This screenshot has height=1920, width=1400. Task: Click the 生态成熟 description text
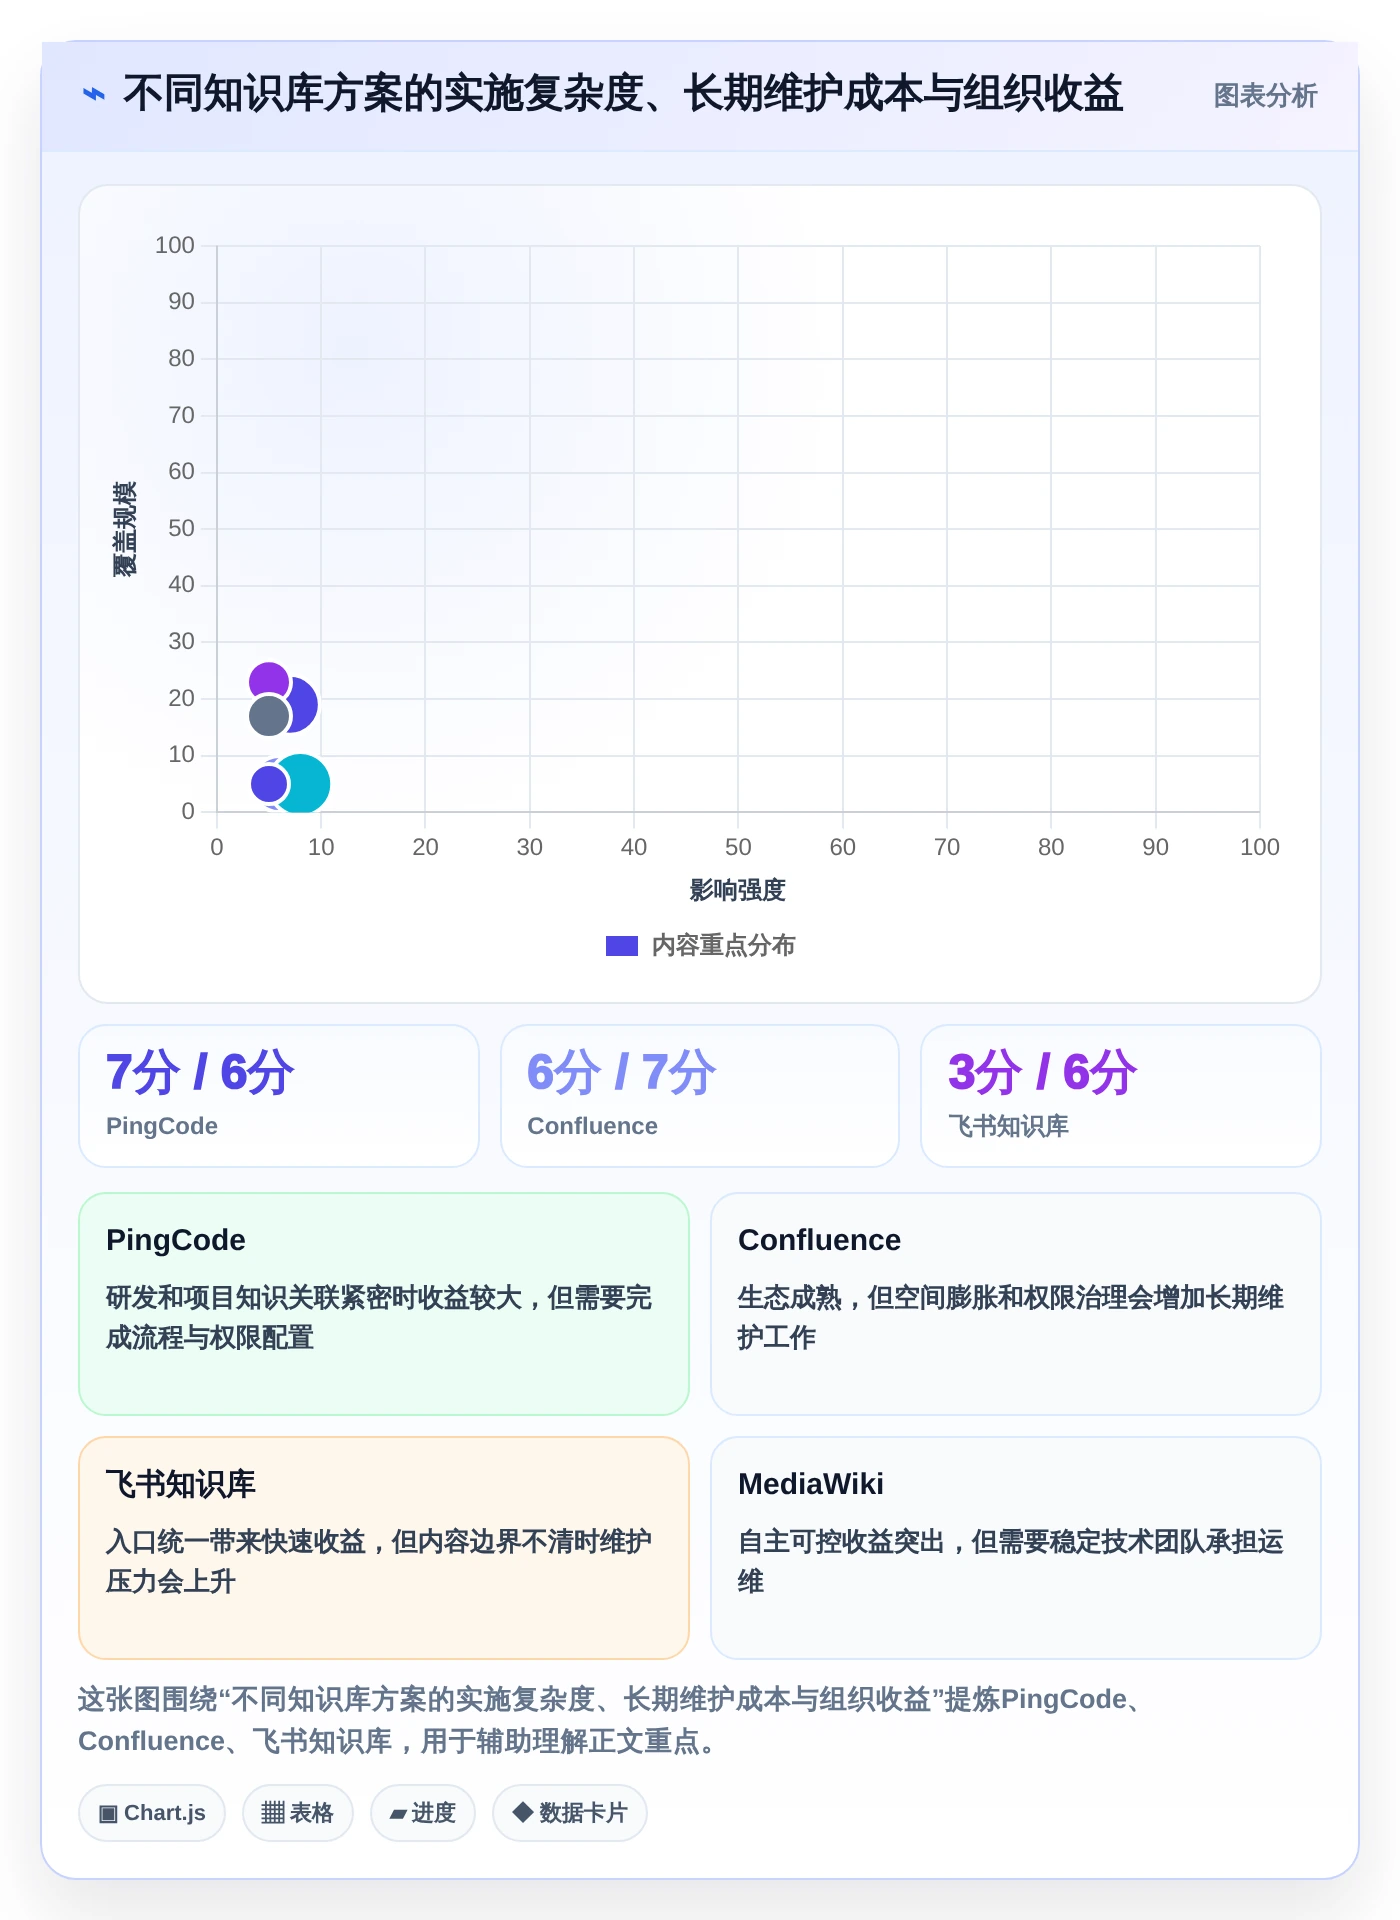1011,1317
